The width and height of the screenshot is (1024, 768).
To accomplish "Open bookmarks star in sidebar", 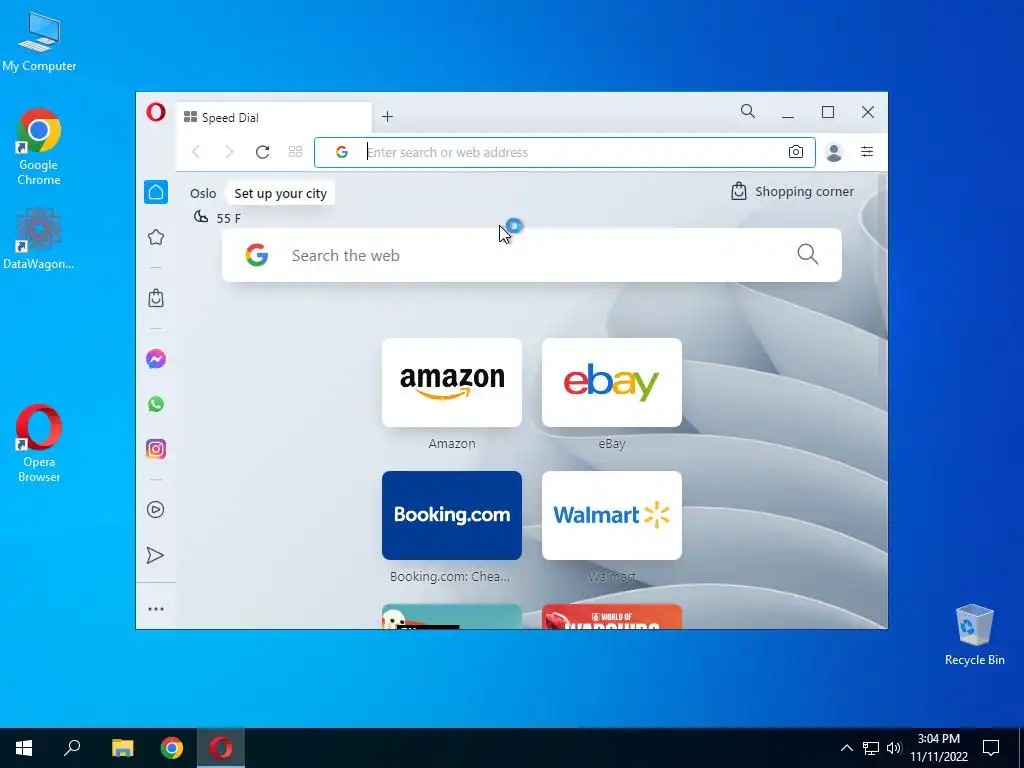I will pos(156,237).
